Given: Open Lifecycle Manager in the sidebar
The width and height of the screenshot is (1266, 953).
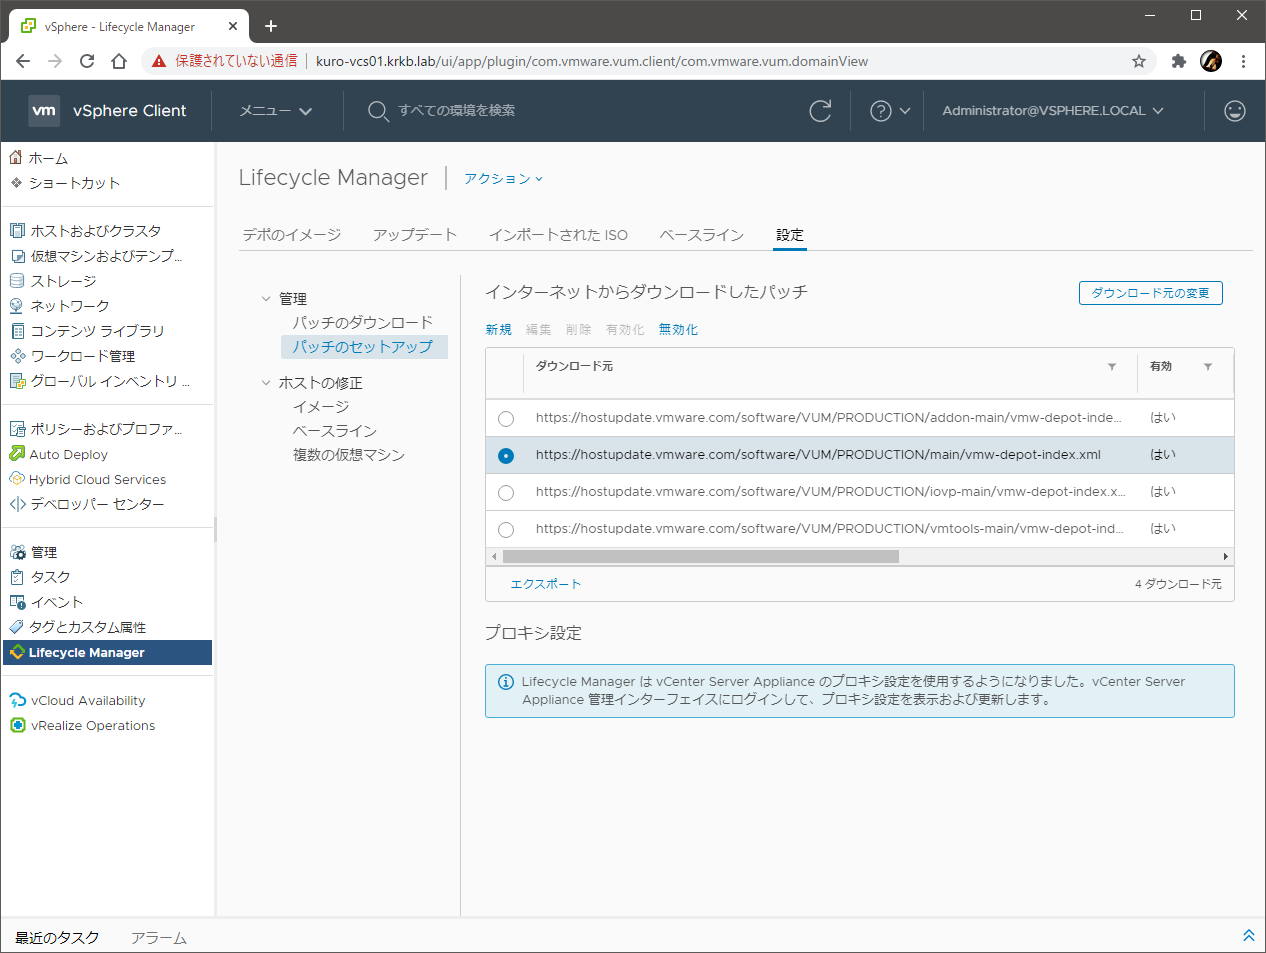Looking at the screenshot, I should 87,653.
